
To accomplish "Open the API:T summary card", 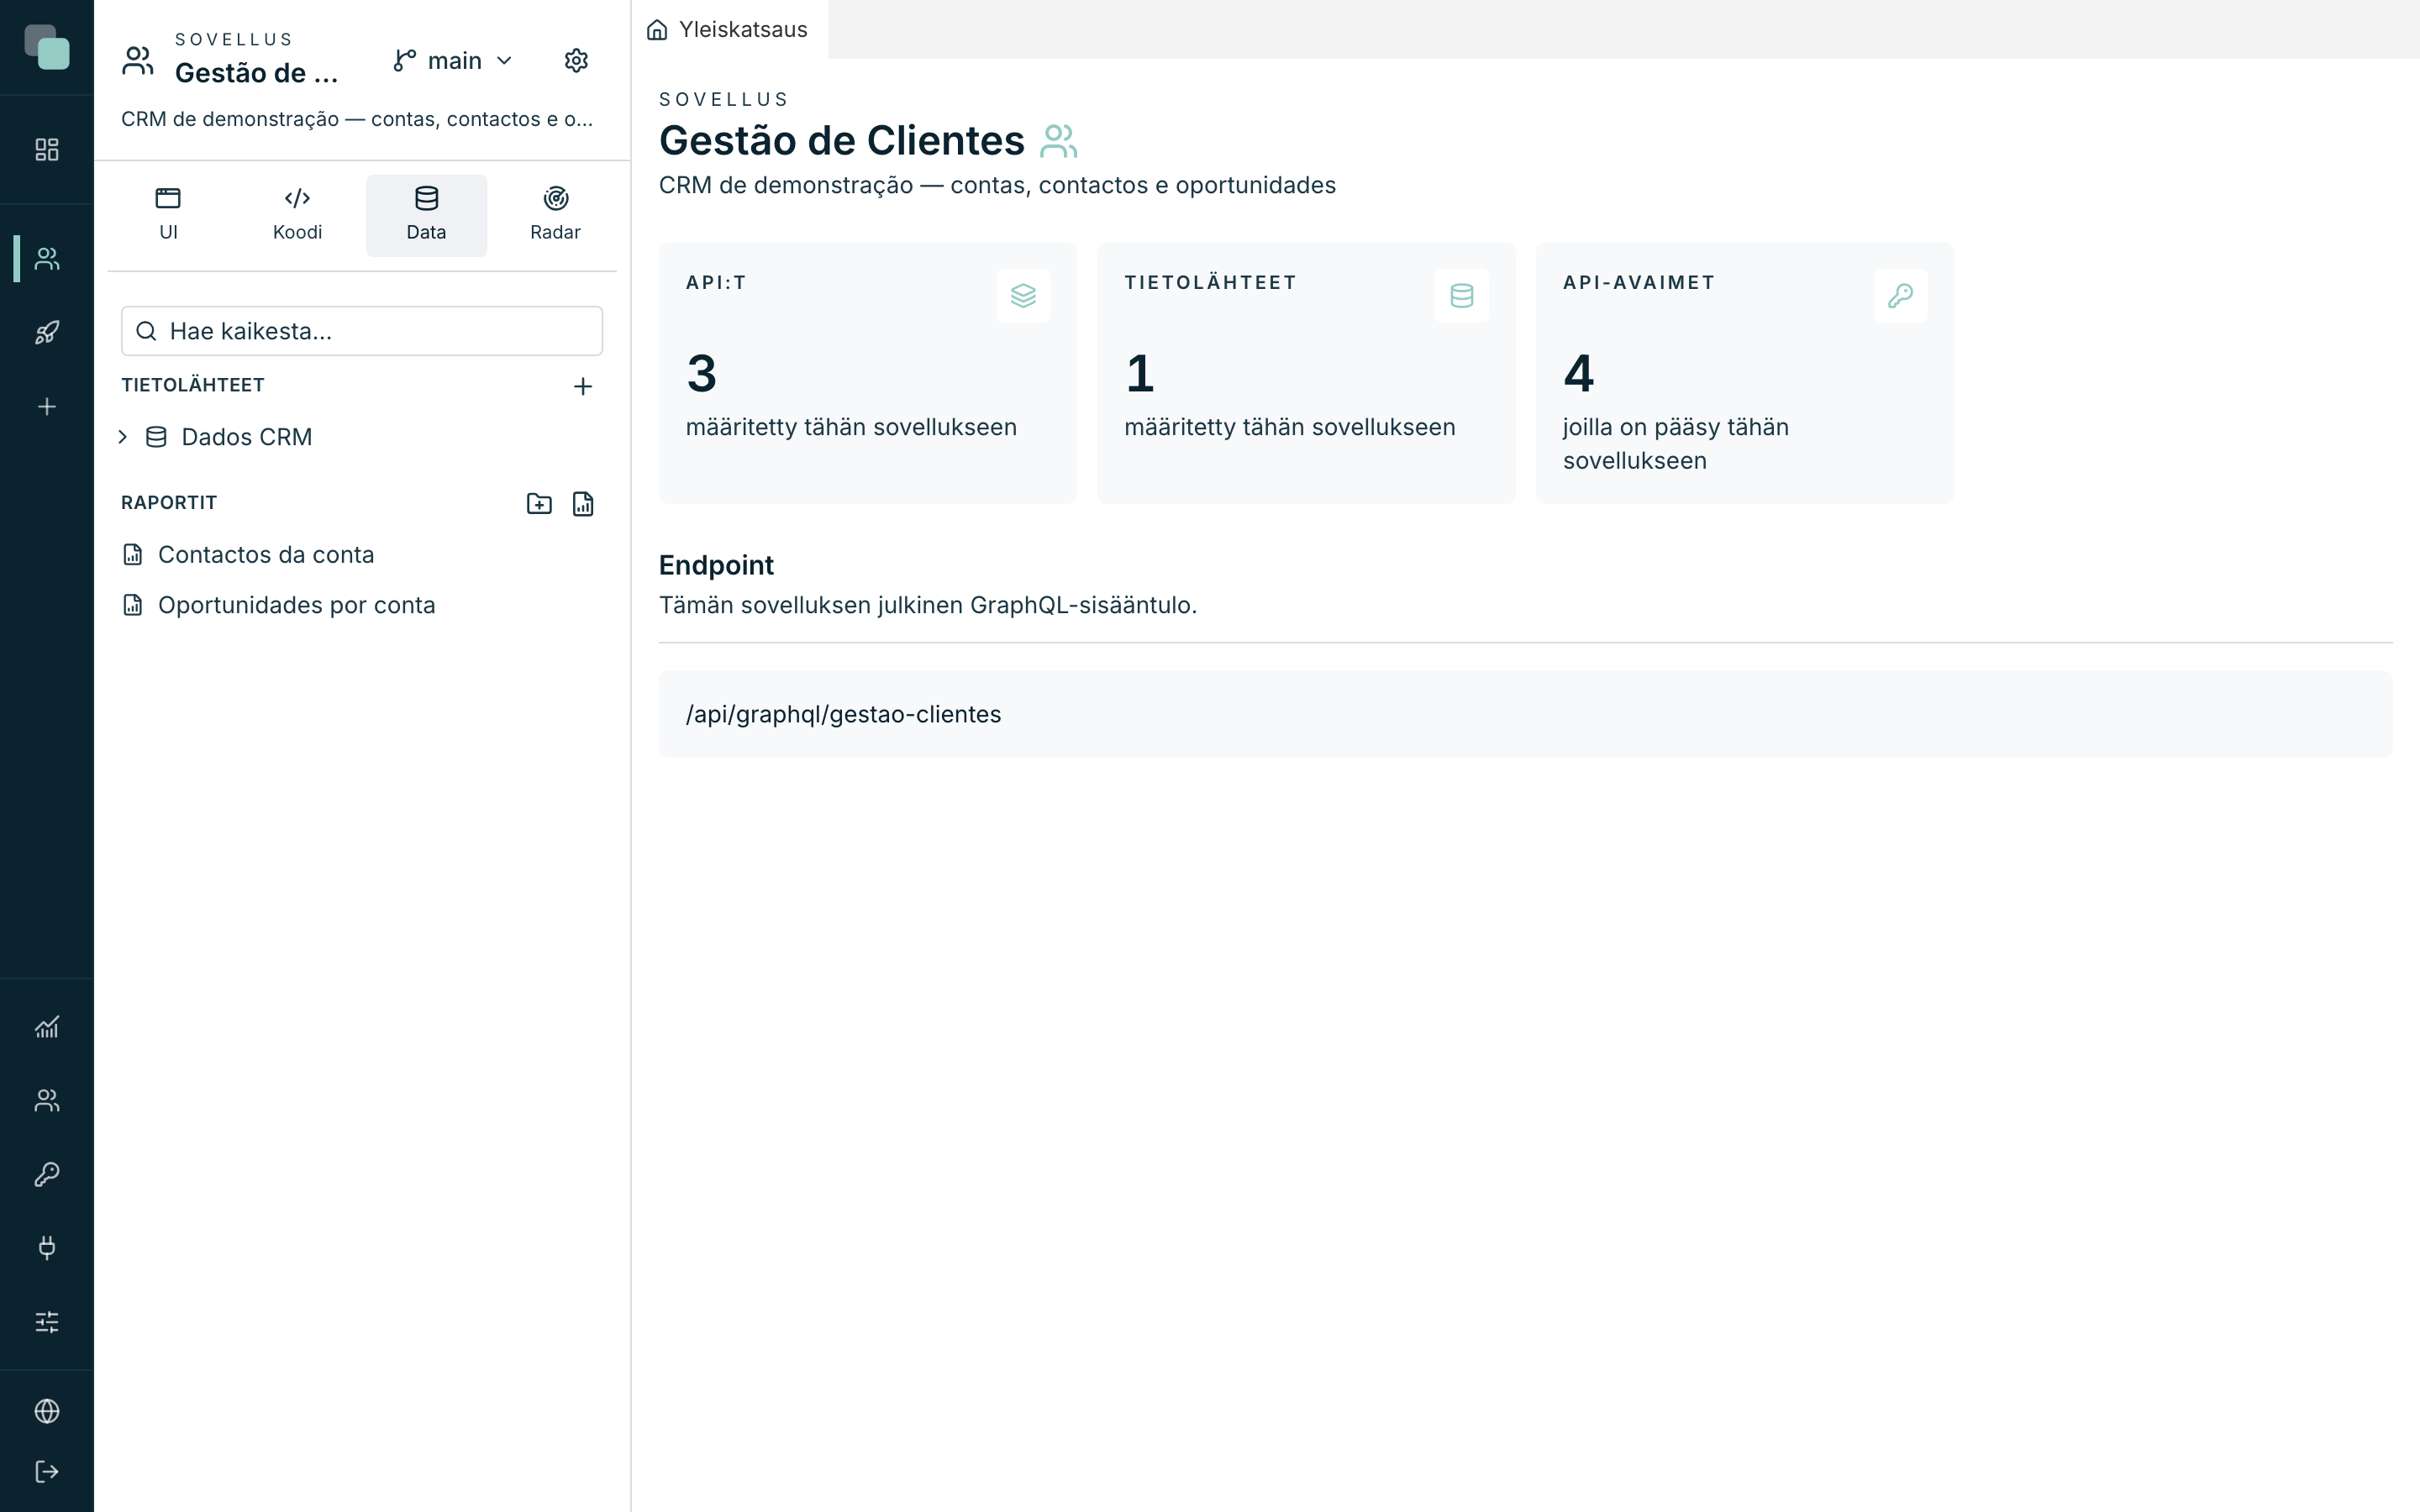I will (868, 373).
